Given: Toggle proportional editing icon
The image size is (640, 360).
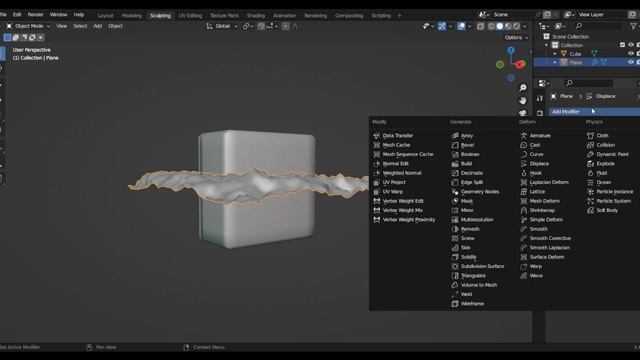Looking at the screenshot, I should pos(286,26).
